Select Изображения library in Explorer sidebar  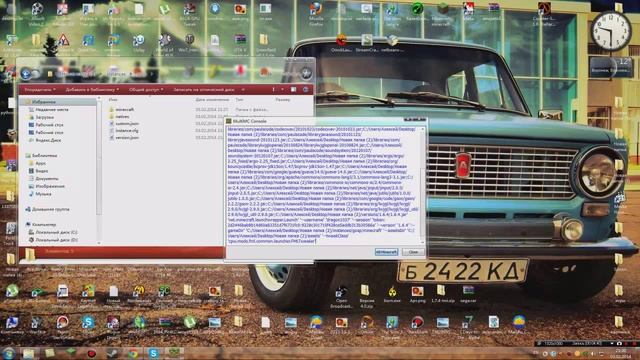pos(46,186)
